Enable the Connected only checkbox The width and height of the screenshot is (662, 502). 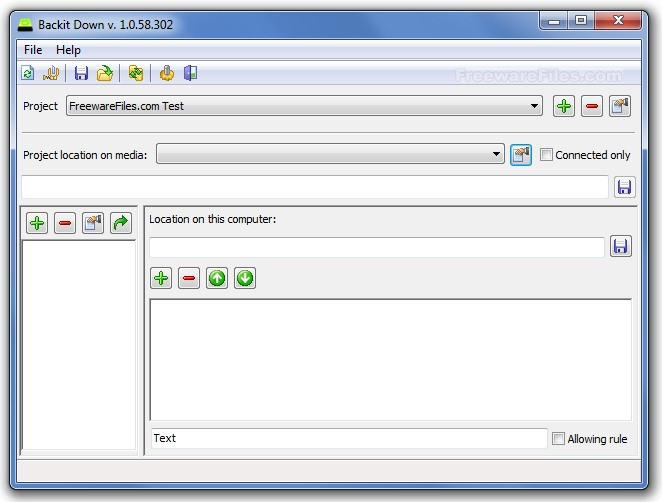point(546,155)
